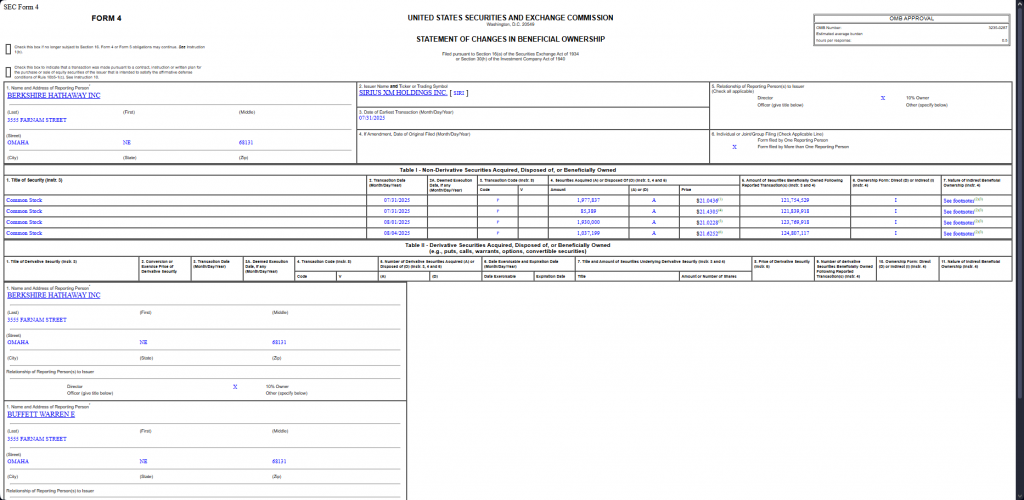Click the price in the 08/04/2025 row

pyautogui.click(x=709, y=233)
